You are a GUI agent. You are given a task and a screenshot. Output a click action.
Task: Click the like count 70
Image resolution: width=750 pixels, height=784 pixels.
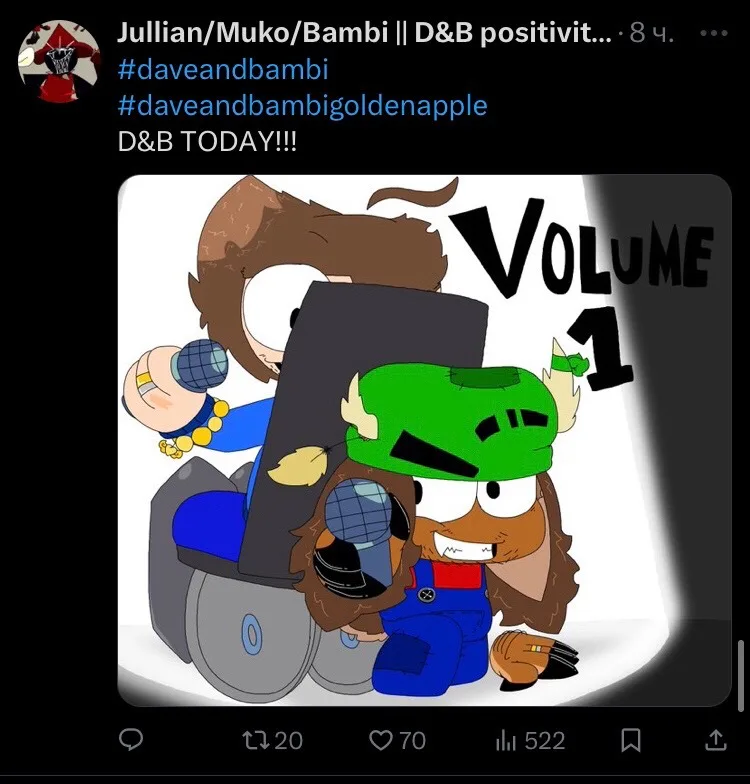(412, 741)
